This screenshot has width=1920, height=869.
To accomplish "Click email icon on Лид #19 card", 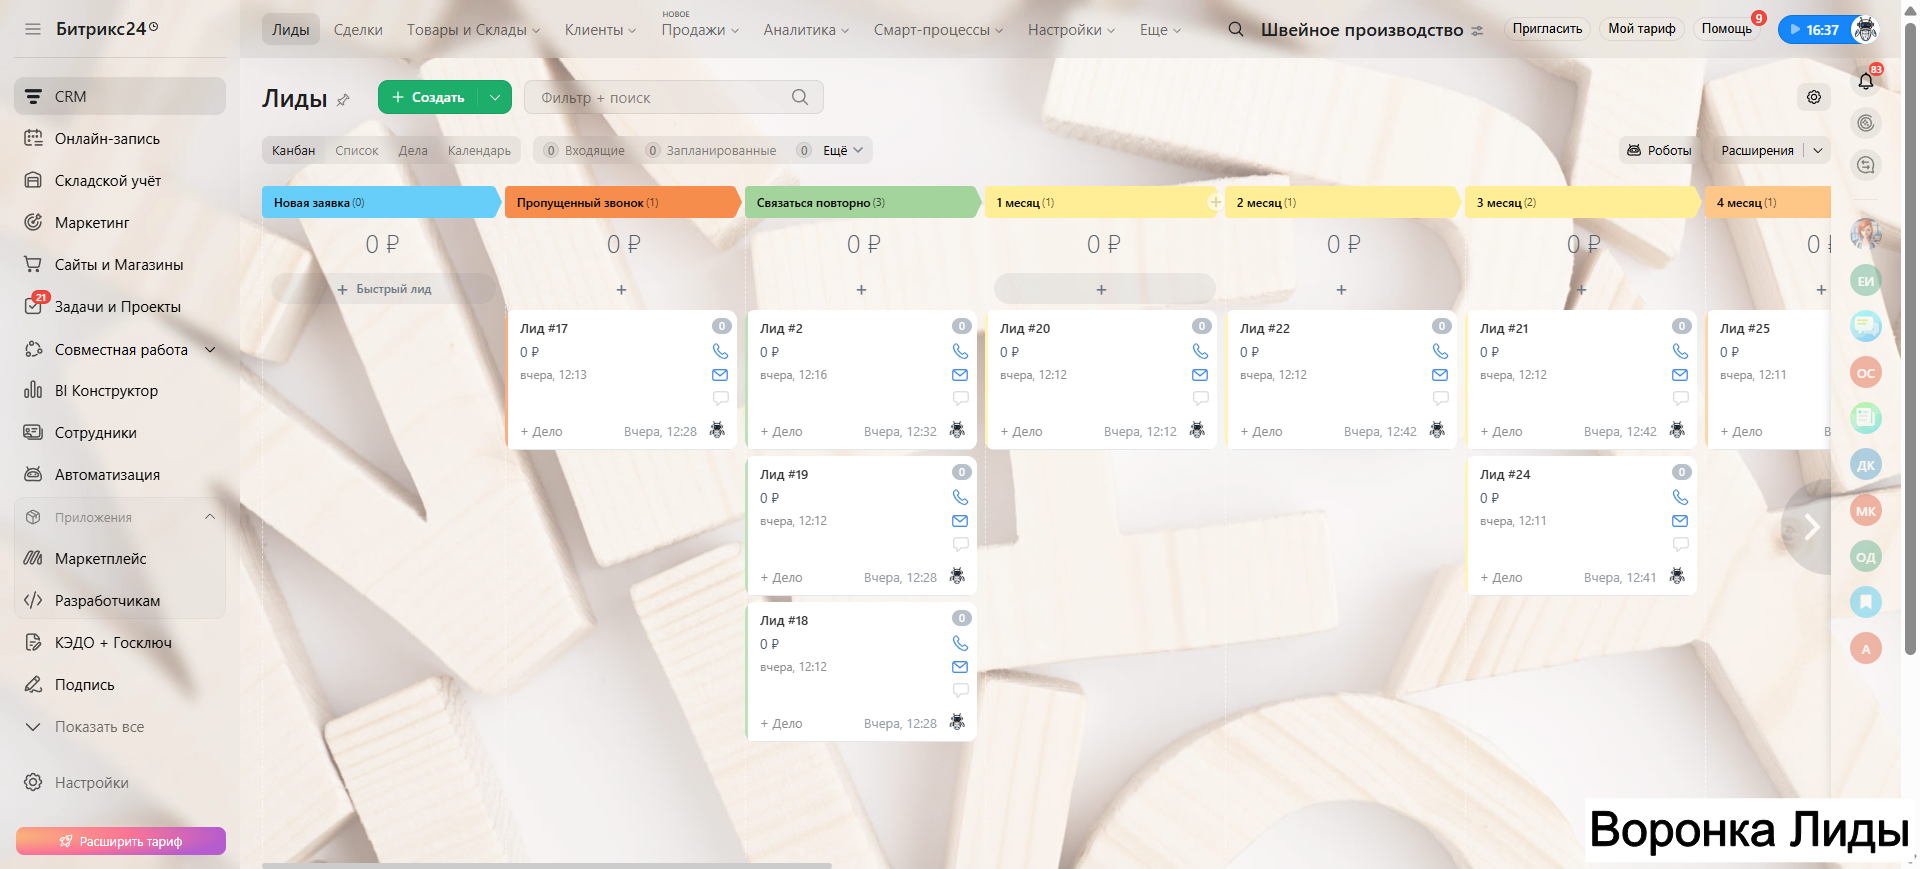I will click(x=960, y=521).
